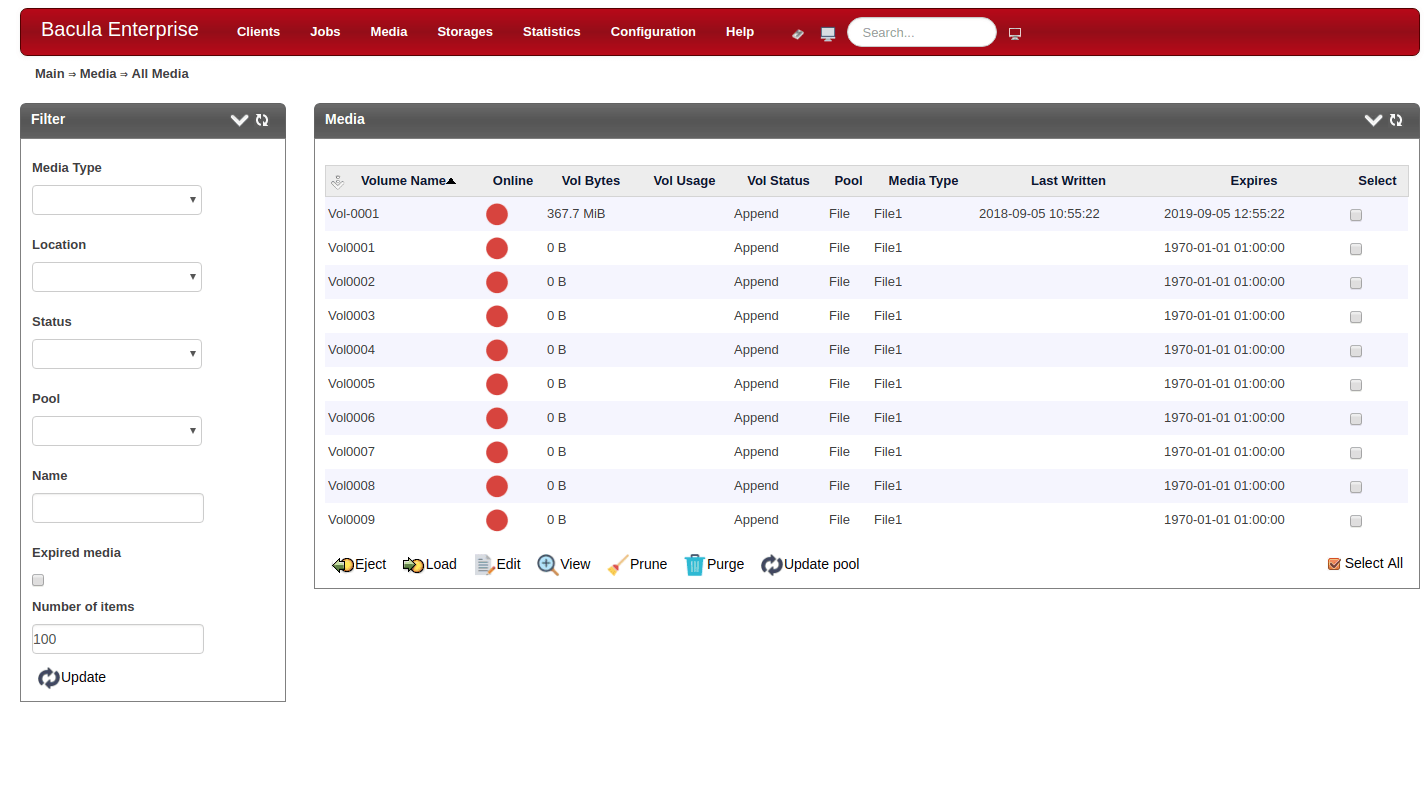Image resolution: width=1425 pixels, height=793 pixels.
Task: Sort by Volume Name column header
Action: 403,181
